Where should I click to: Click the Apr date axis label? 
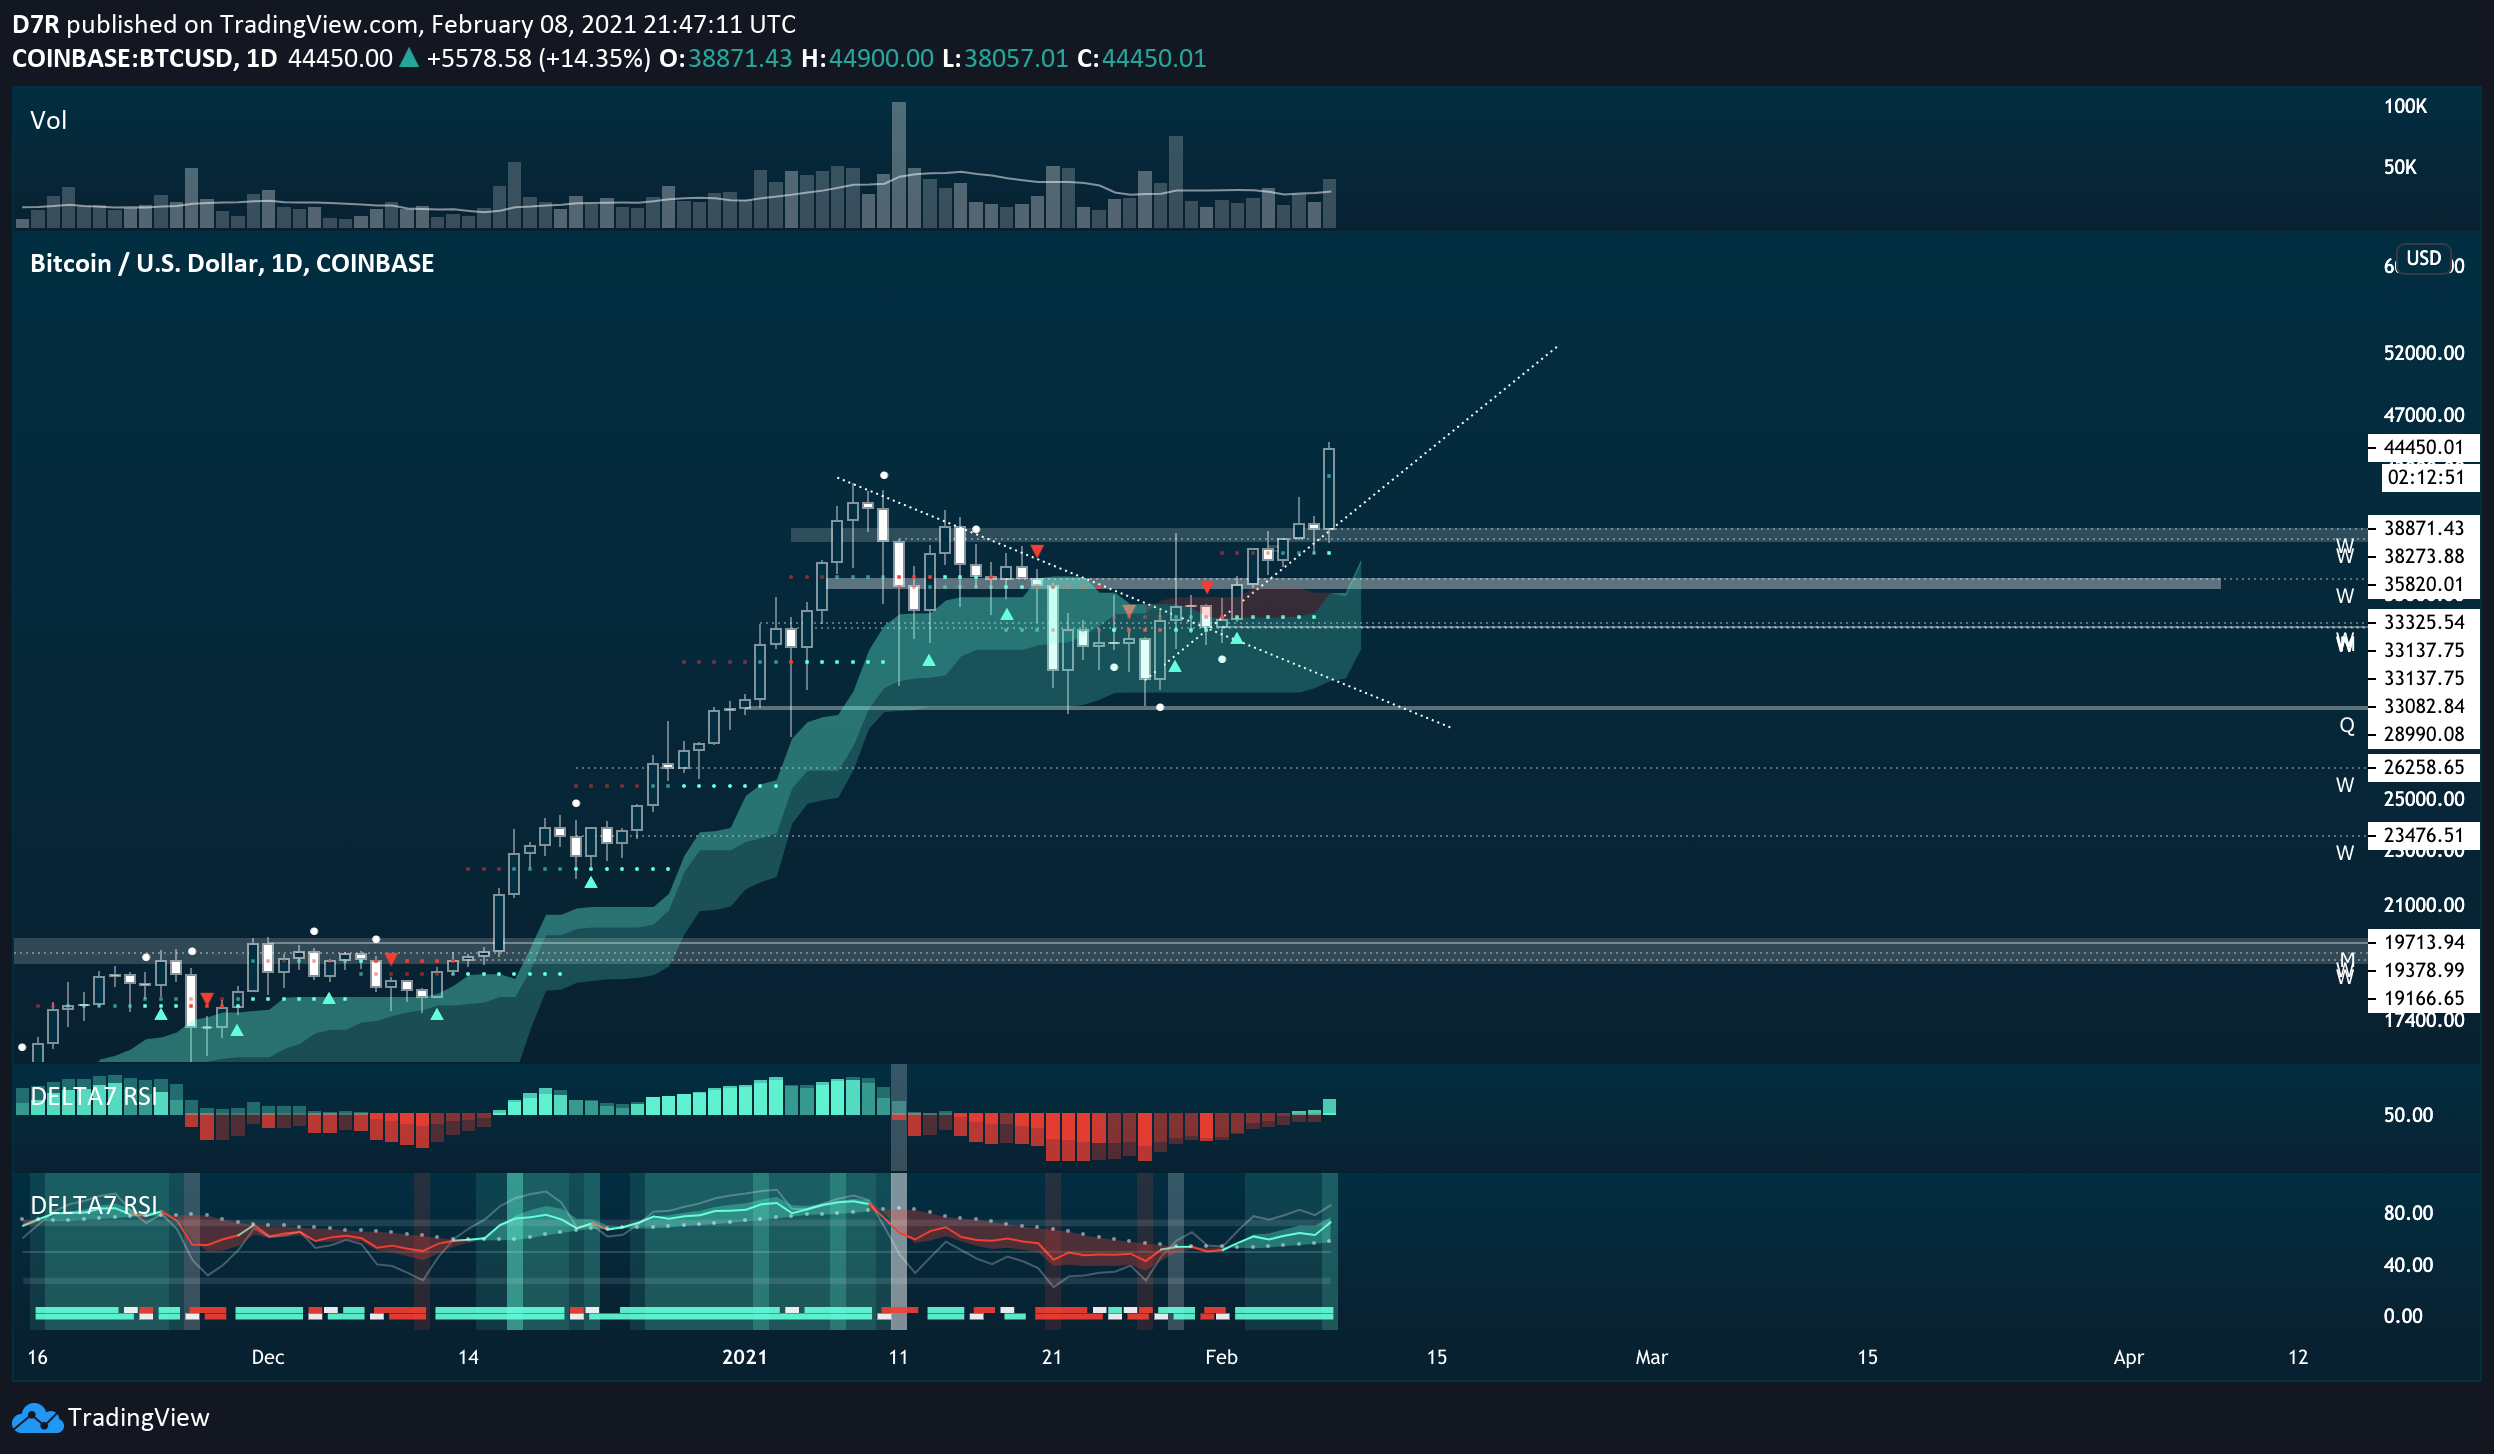[x=2128, y=1357]
